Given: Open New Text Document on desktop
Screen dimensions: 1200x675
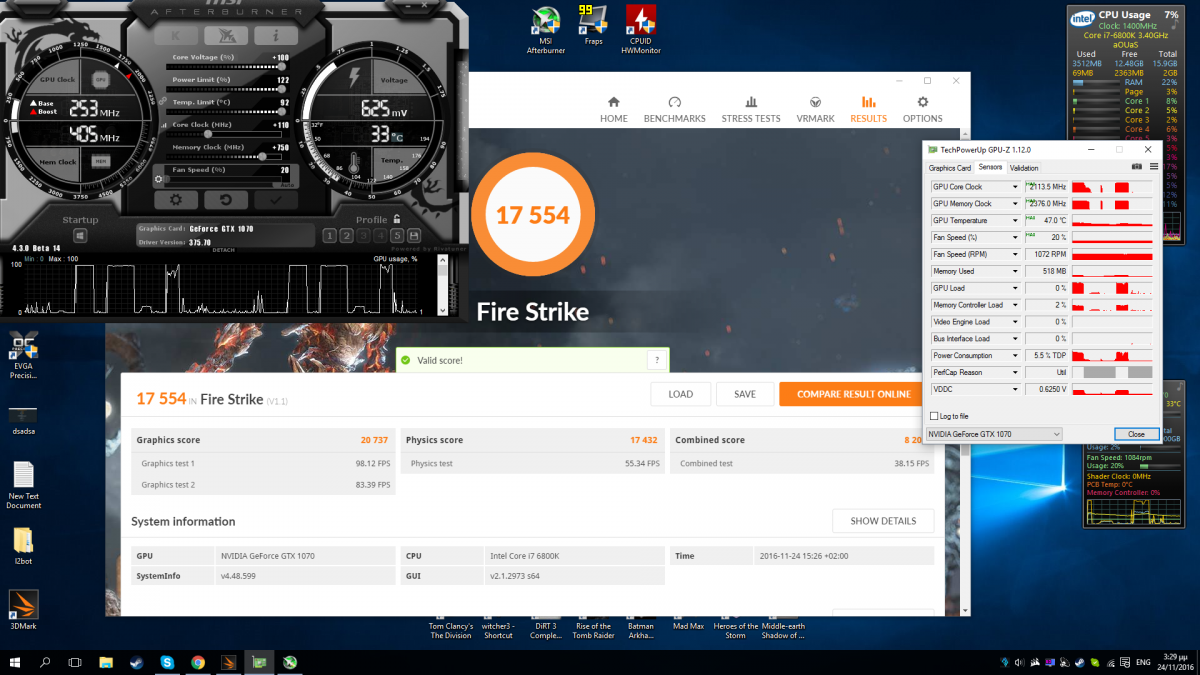Looking at the screenshot, I should pos(23,486).
